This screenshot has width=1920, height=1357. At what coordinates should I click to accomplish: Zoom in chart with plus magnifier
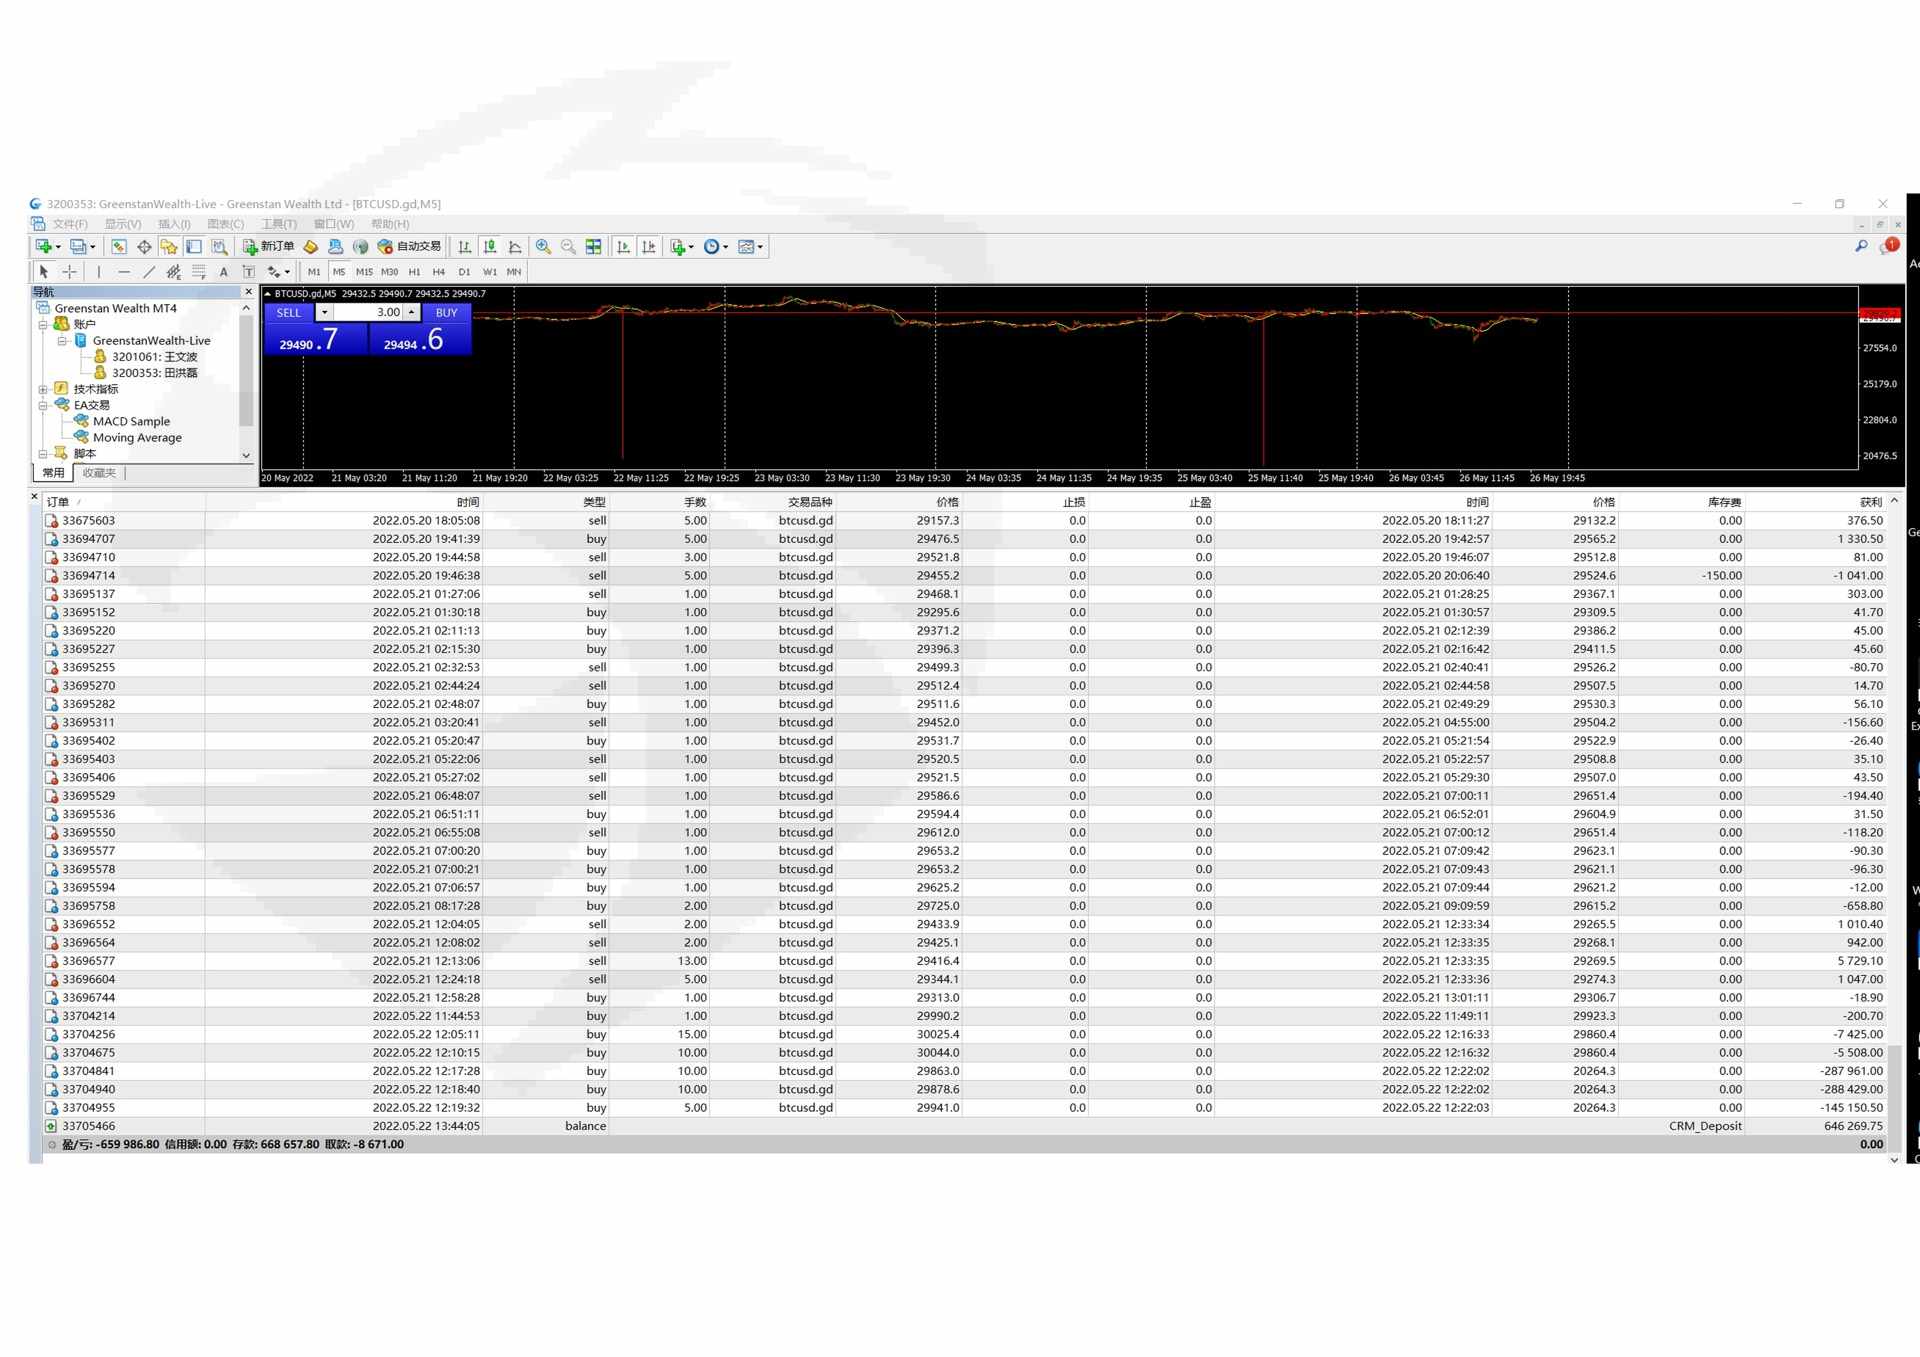(543, 247)
